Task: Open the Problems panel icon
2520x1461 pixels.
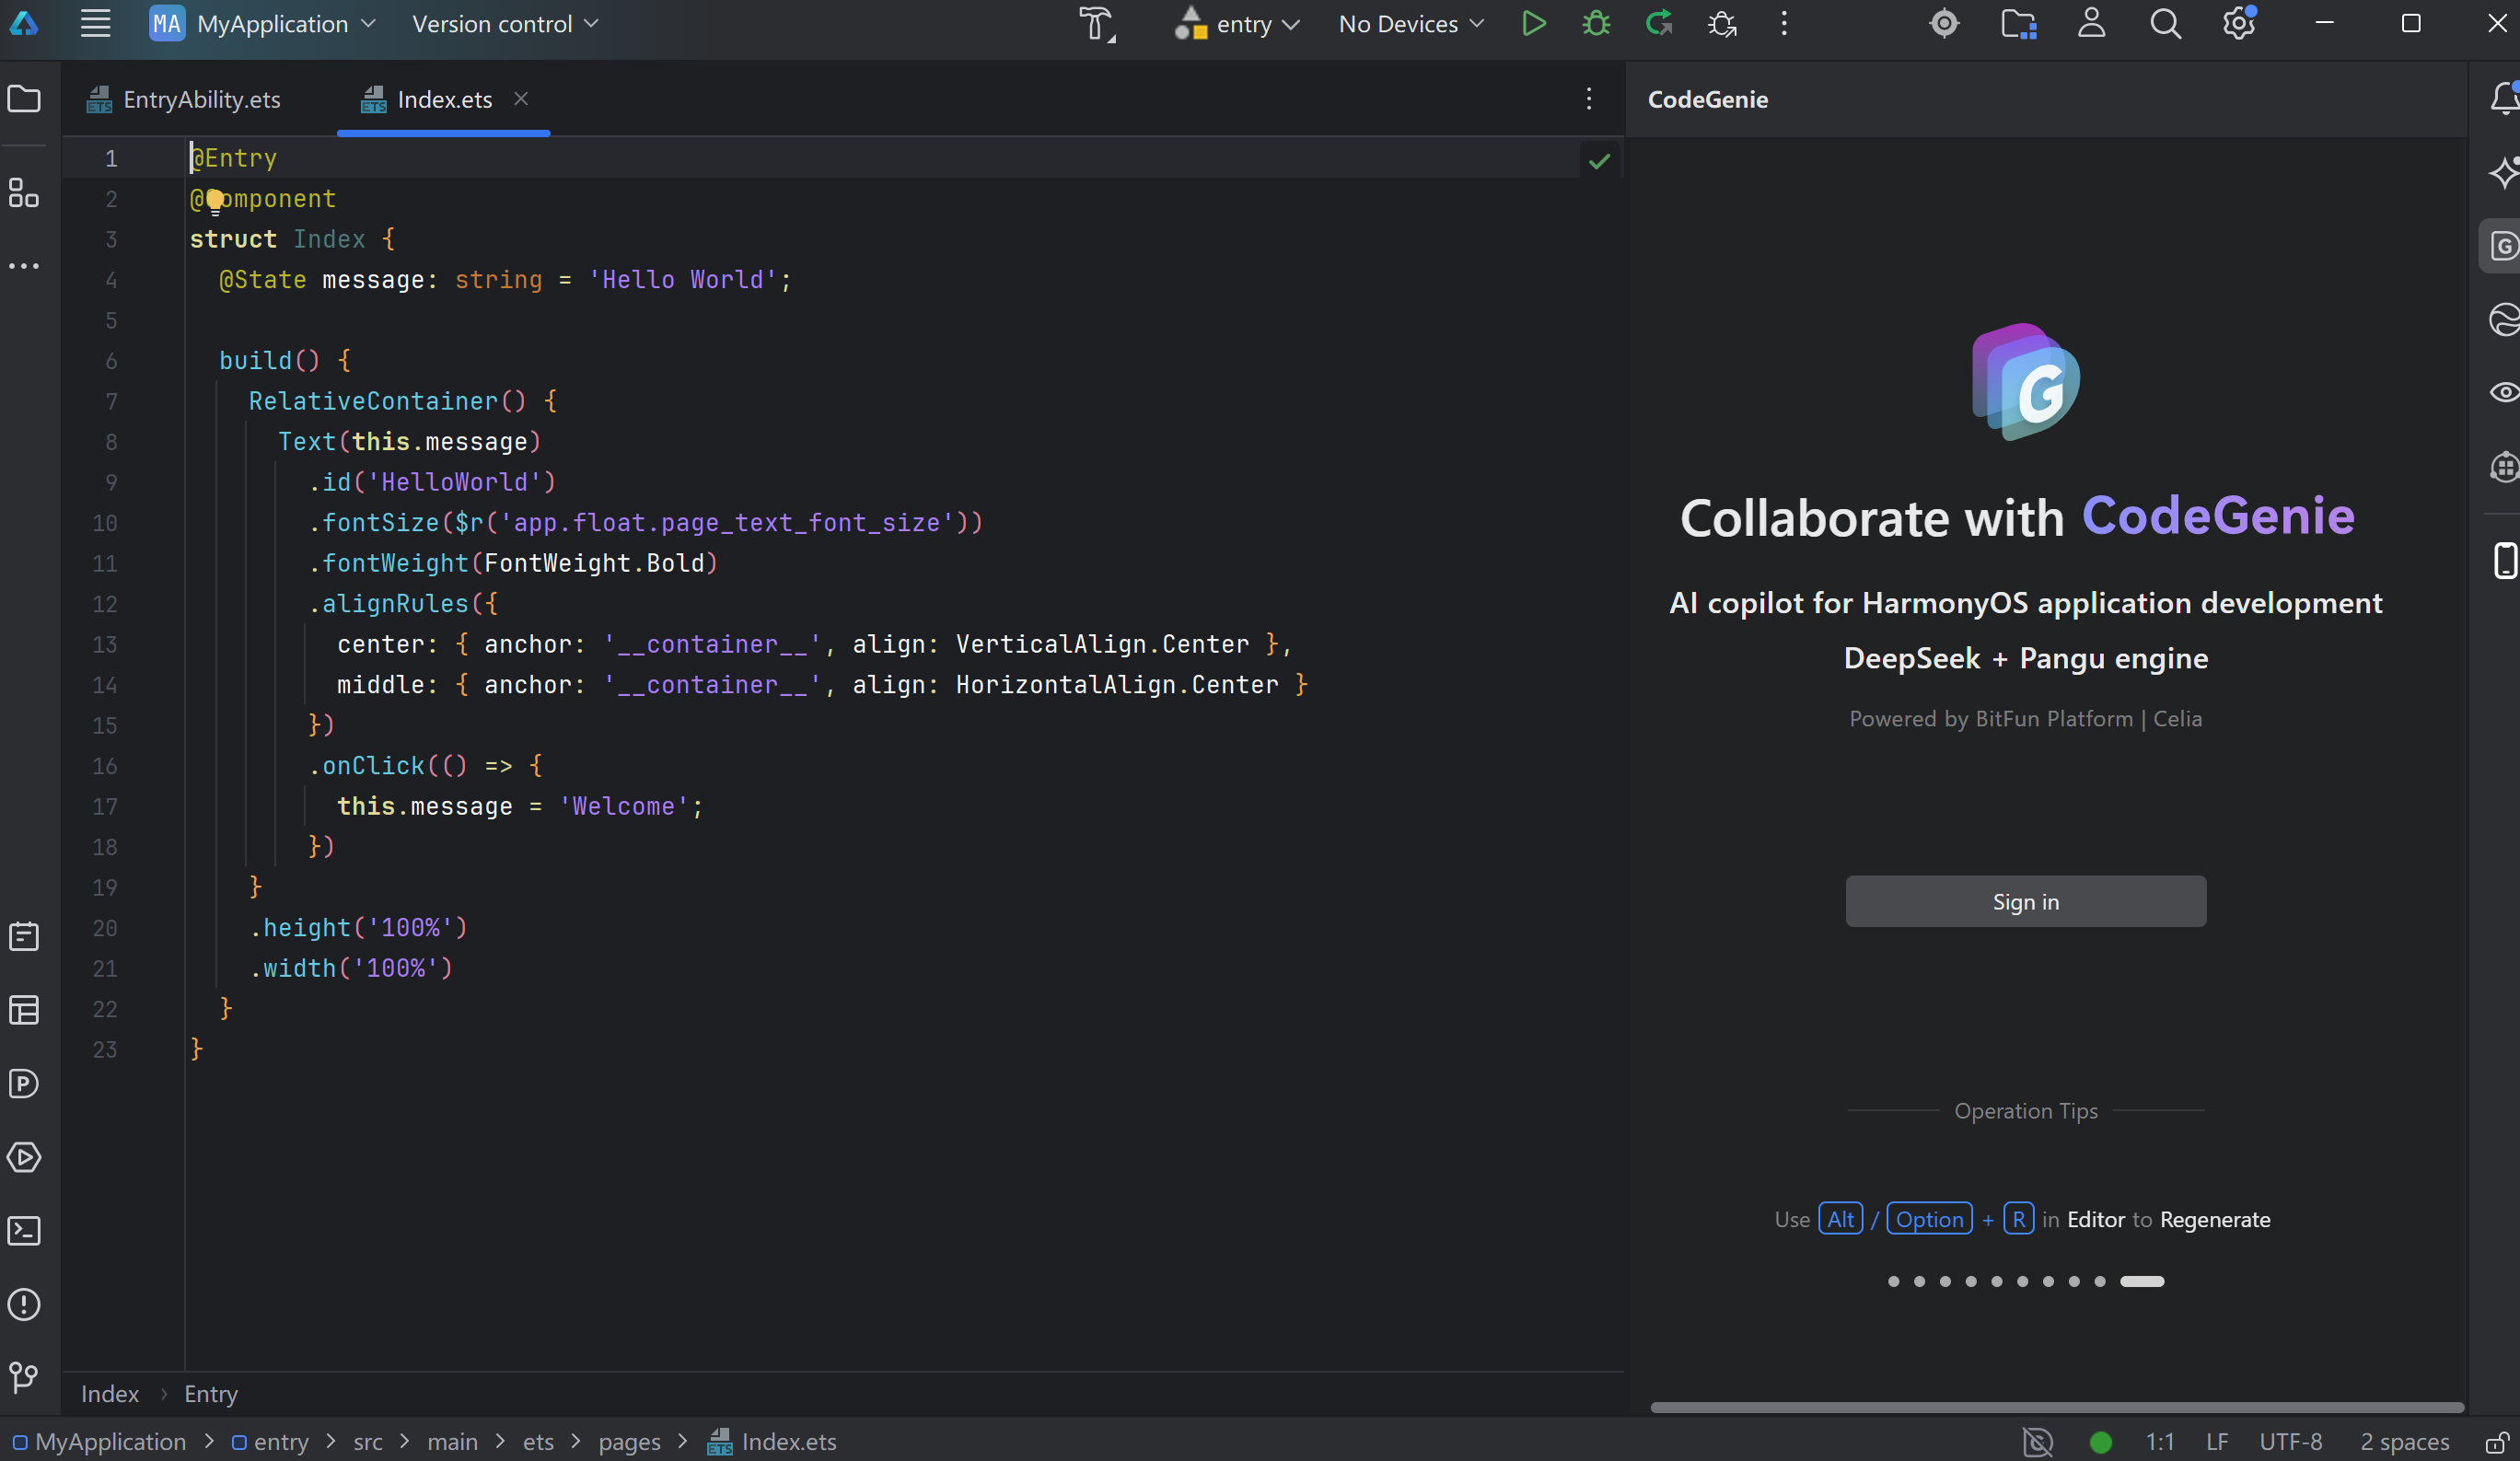Action: pyautogui.click(x=24, y=1305)
